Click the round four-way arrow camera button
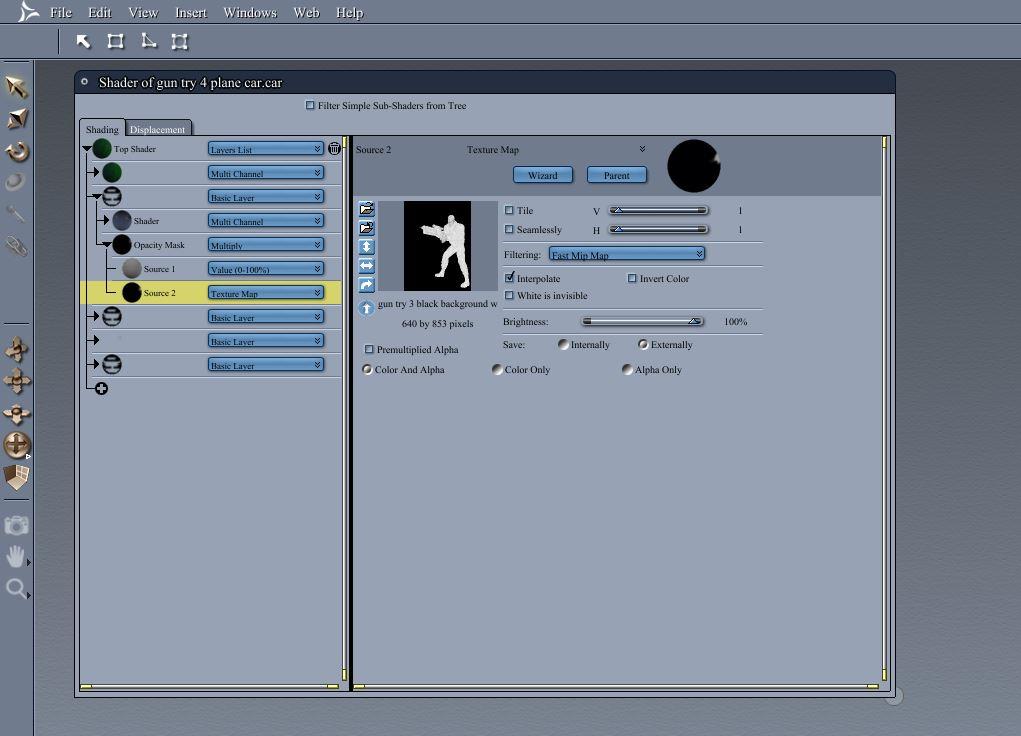The image size is (1021, 736). pos(17,446)
